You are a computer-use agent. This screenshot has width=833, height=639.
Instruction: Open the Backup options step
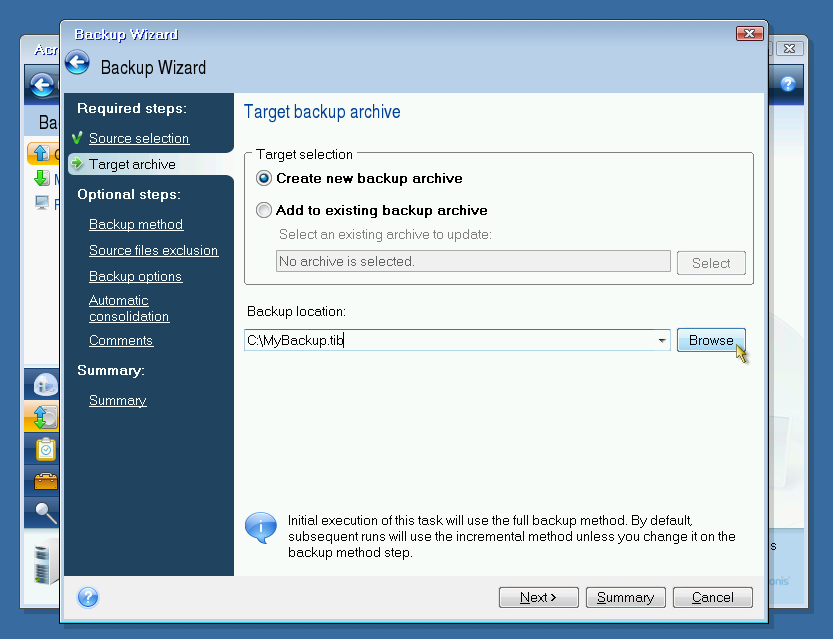pyautogui.click(x=135, y=276)
